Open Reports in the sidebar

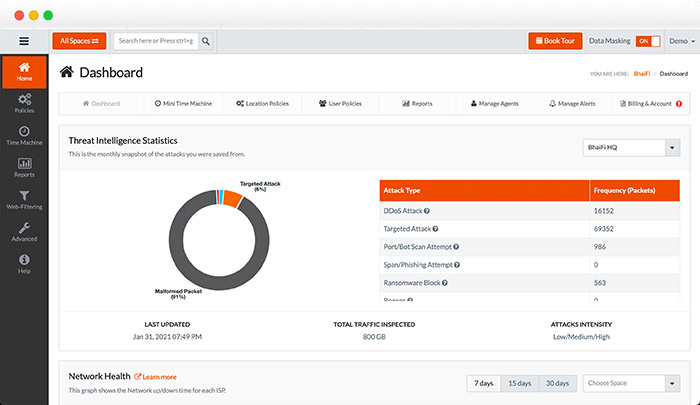click(x=24, y=167)
